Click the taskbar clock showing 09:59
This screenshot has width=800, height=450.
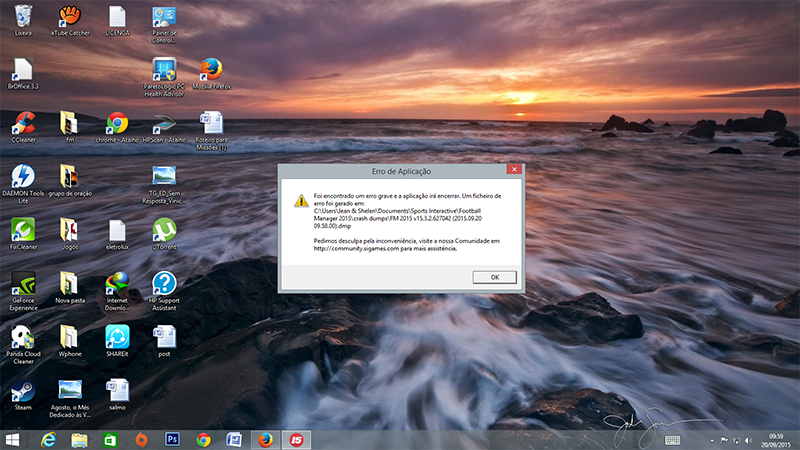(x=776, y=439)
